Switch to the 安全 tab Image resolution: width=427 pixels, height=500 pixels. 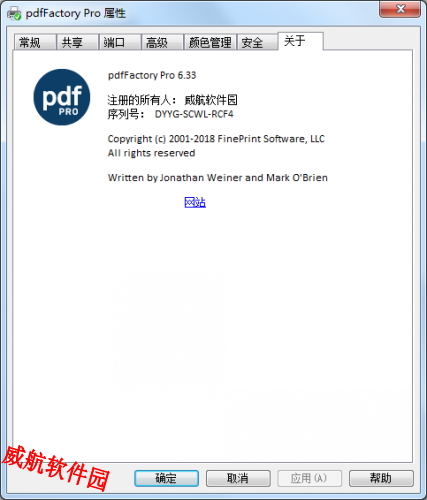[257, 42]
